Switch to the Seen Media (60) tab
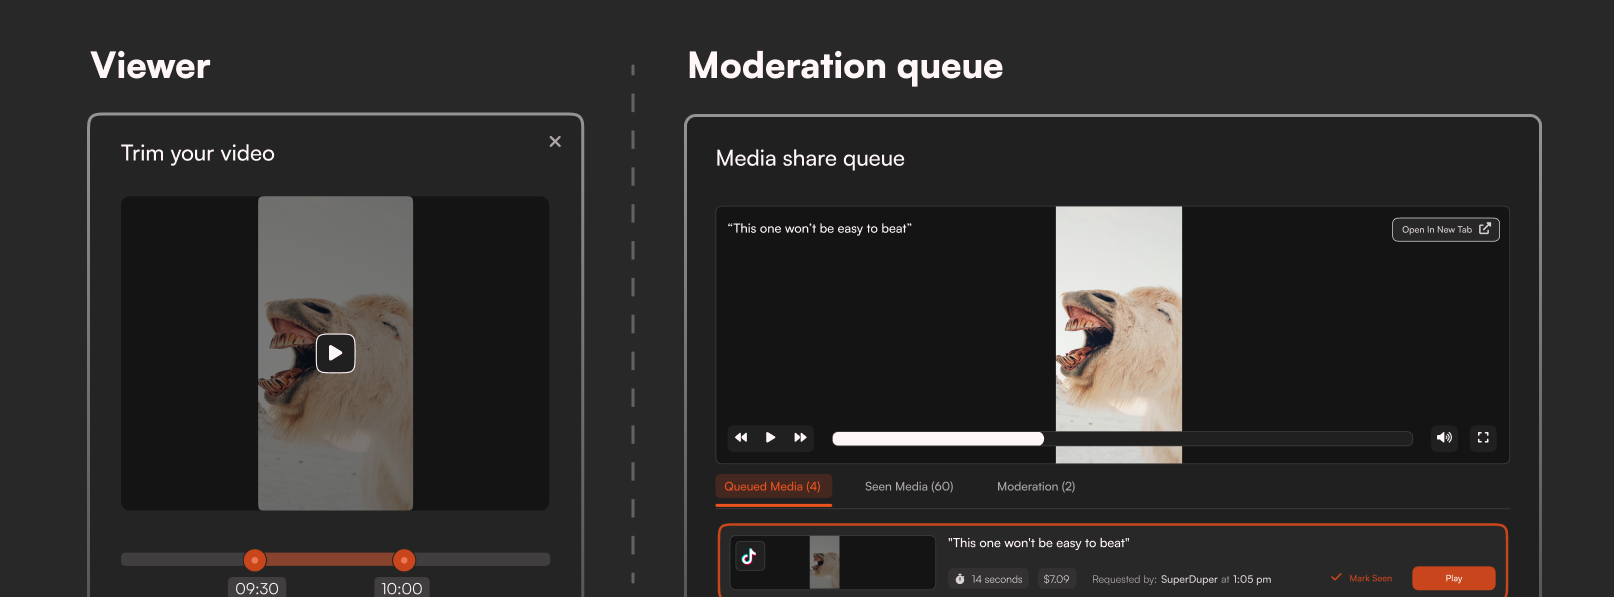The width and height of the screenshot is (1614, 597). pyautogui.click(x=909, y=487)
